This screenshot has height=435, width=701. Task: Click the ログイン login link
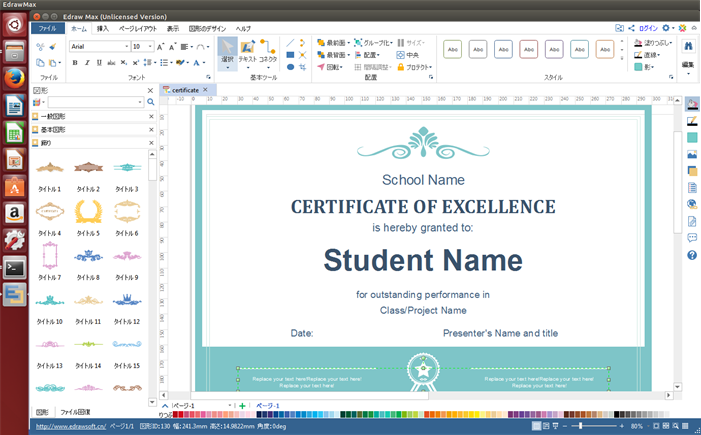pos(648,29)
